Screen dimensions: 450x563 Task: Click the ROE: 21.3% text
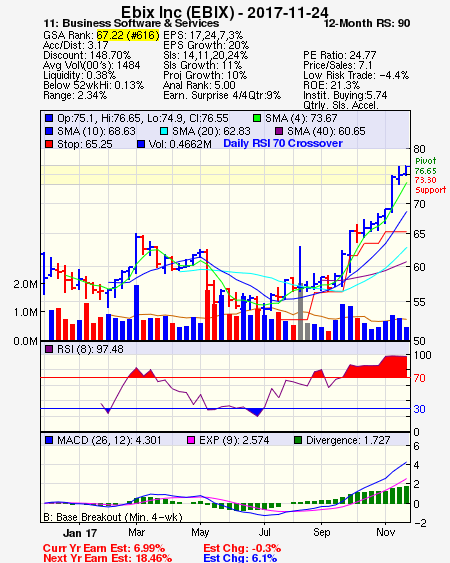(x=331, y=85)
